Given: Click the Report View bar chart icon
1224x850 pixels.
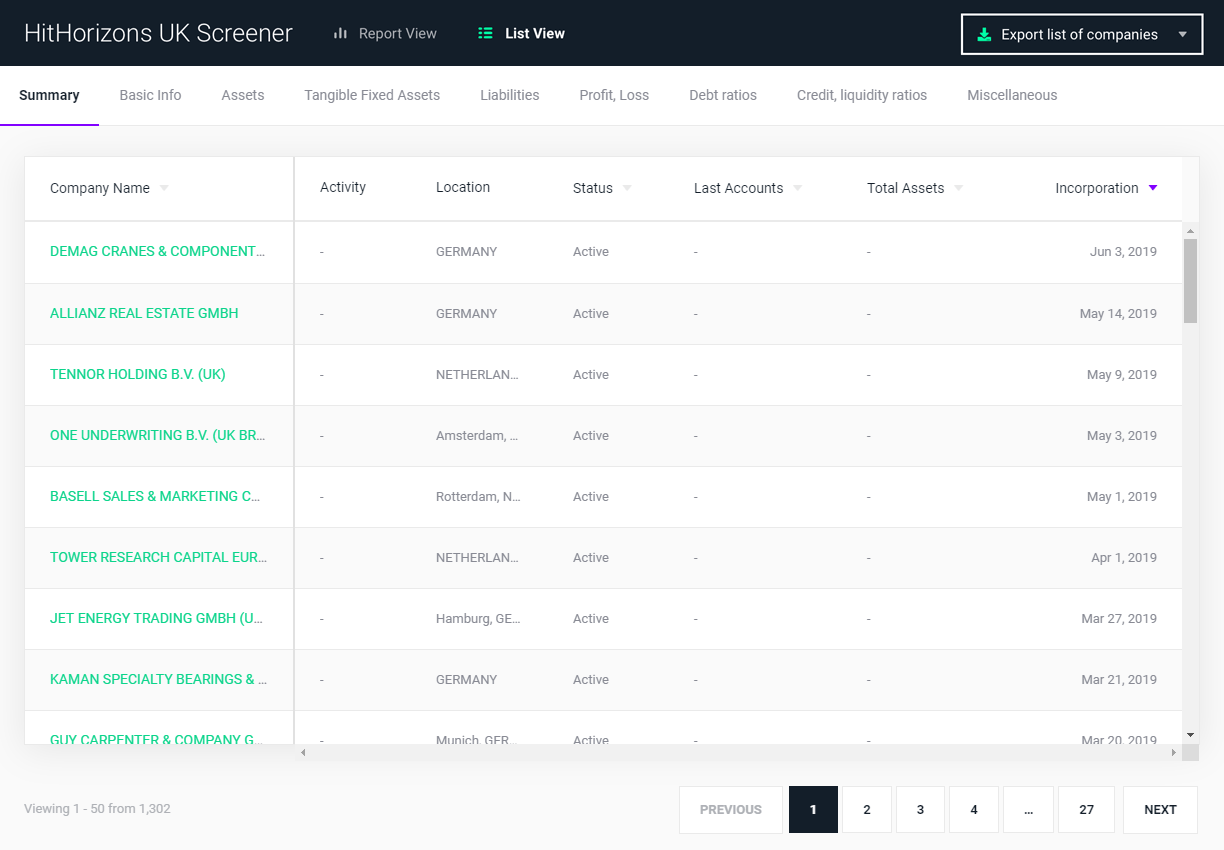Looking at the screenshot, I should click(x=340, y=33).
